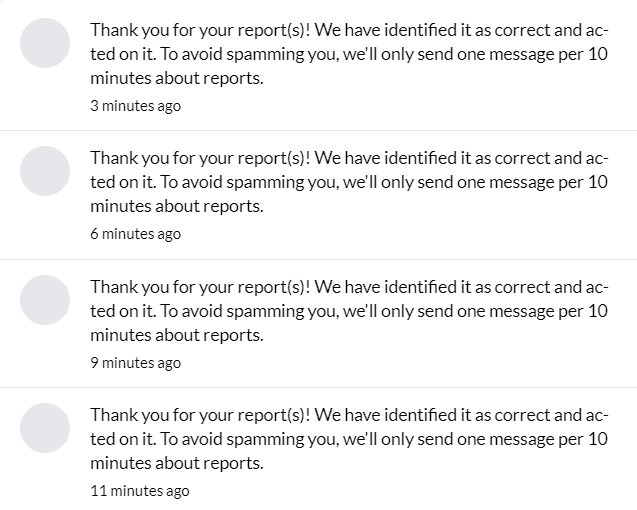Open the notification from 6 minutes ago

318,195
